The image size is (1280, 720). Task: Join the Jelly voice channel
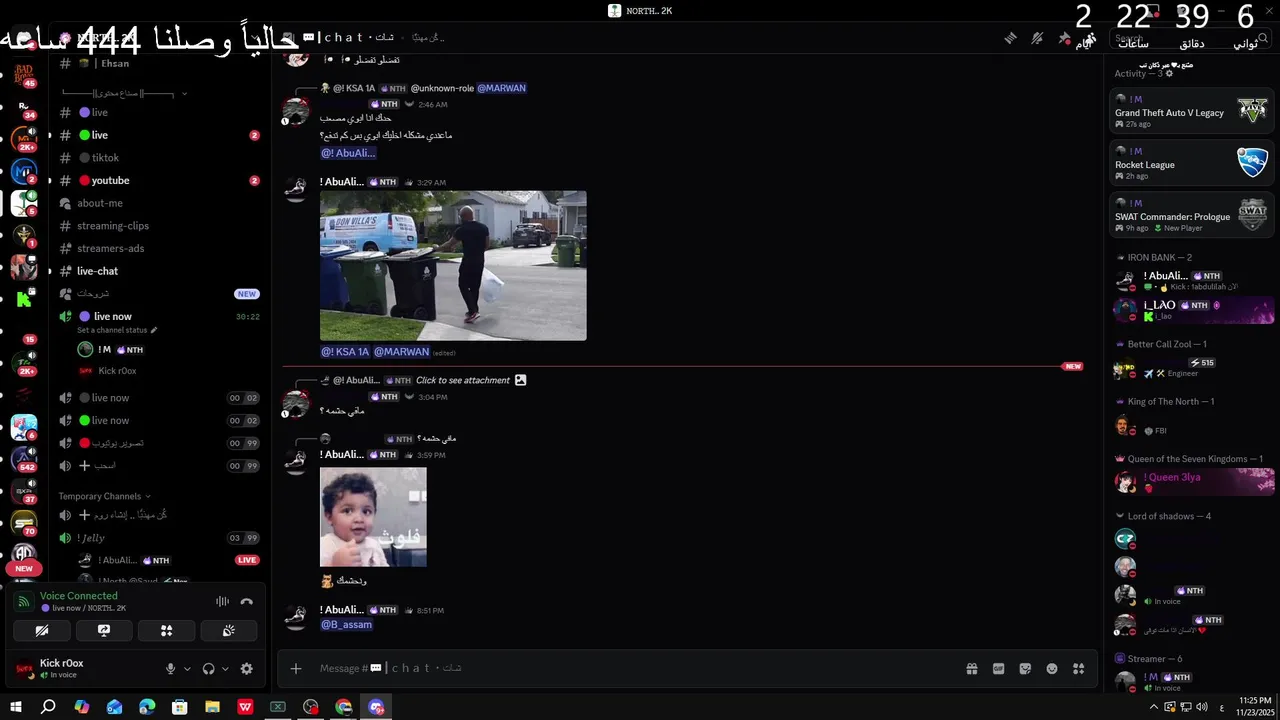point(155,538)
